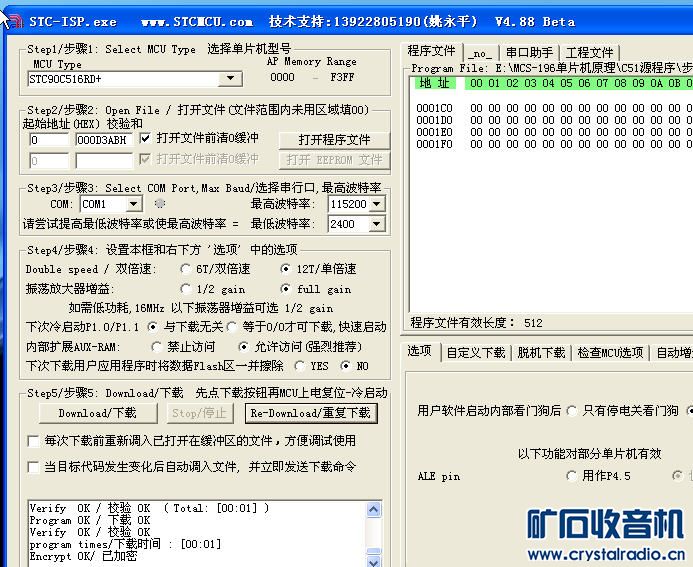Viewport: 693px width, 567px height.
Task: Click hex row address 0001F0
Action: click(434, 144)
